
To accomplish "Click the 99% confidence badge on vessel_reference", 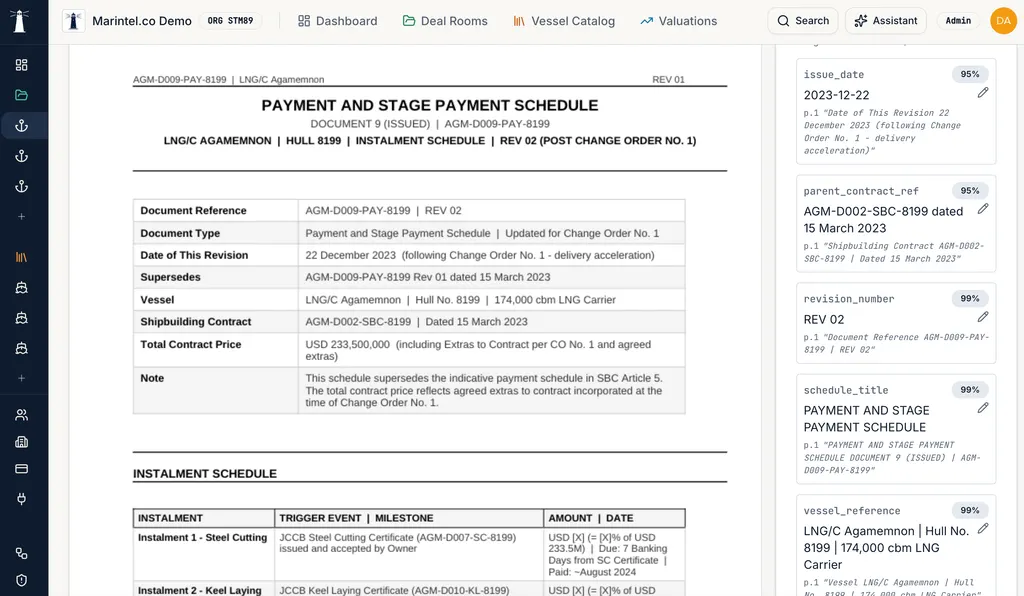I will click(970, 510).
